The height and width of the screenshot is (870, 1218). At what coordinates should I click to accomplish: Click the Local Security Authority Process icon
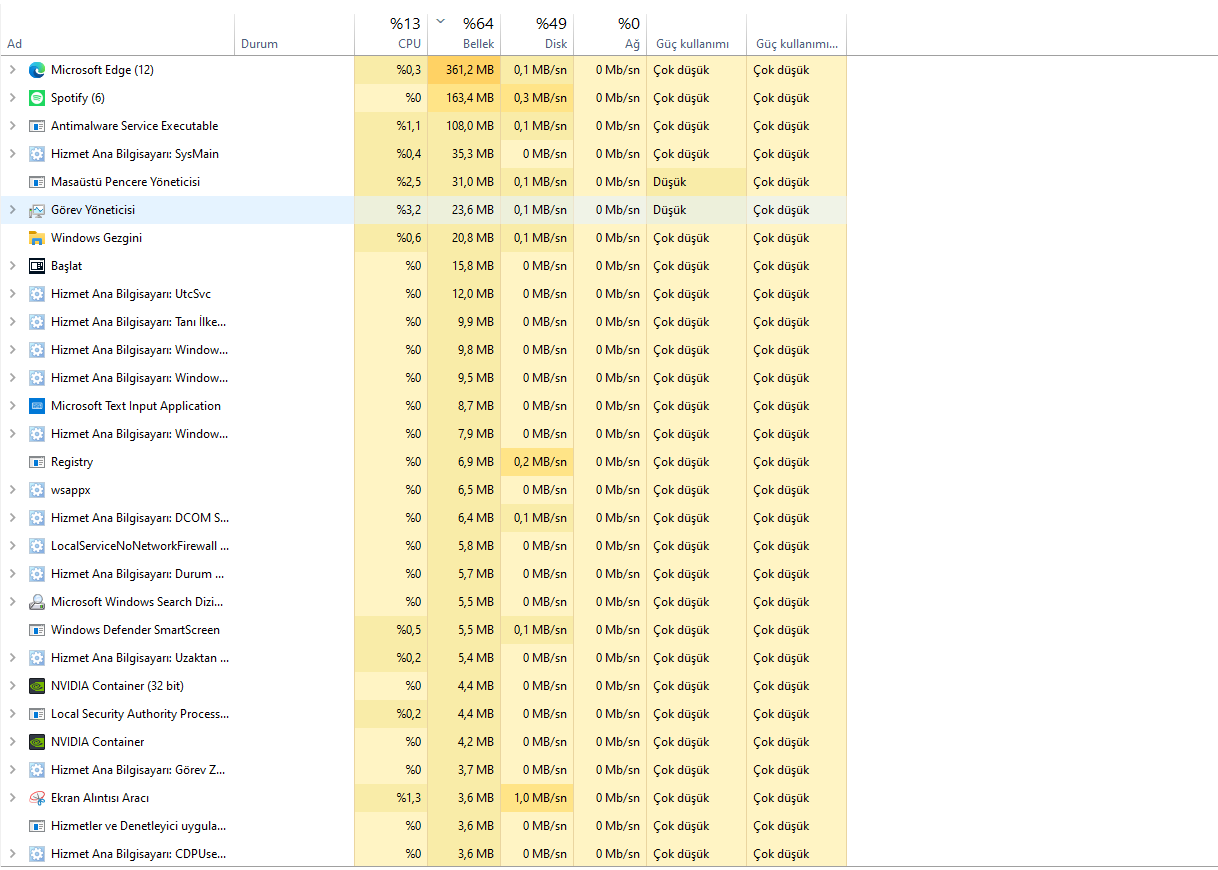click(37, 714)
